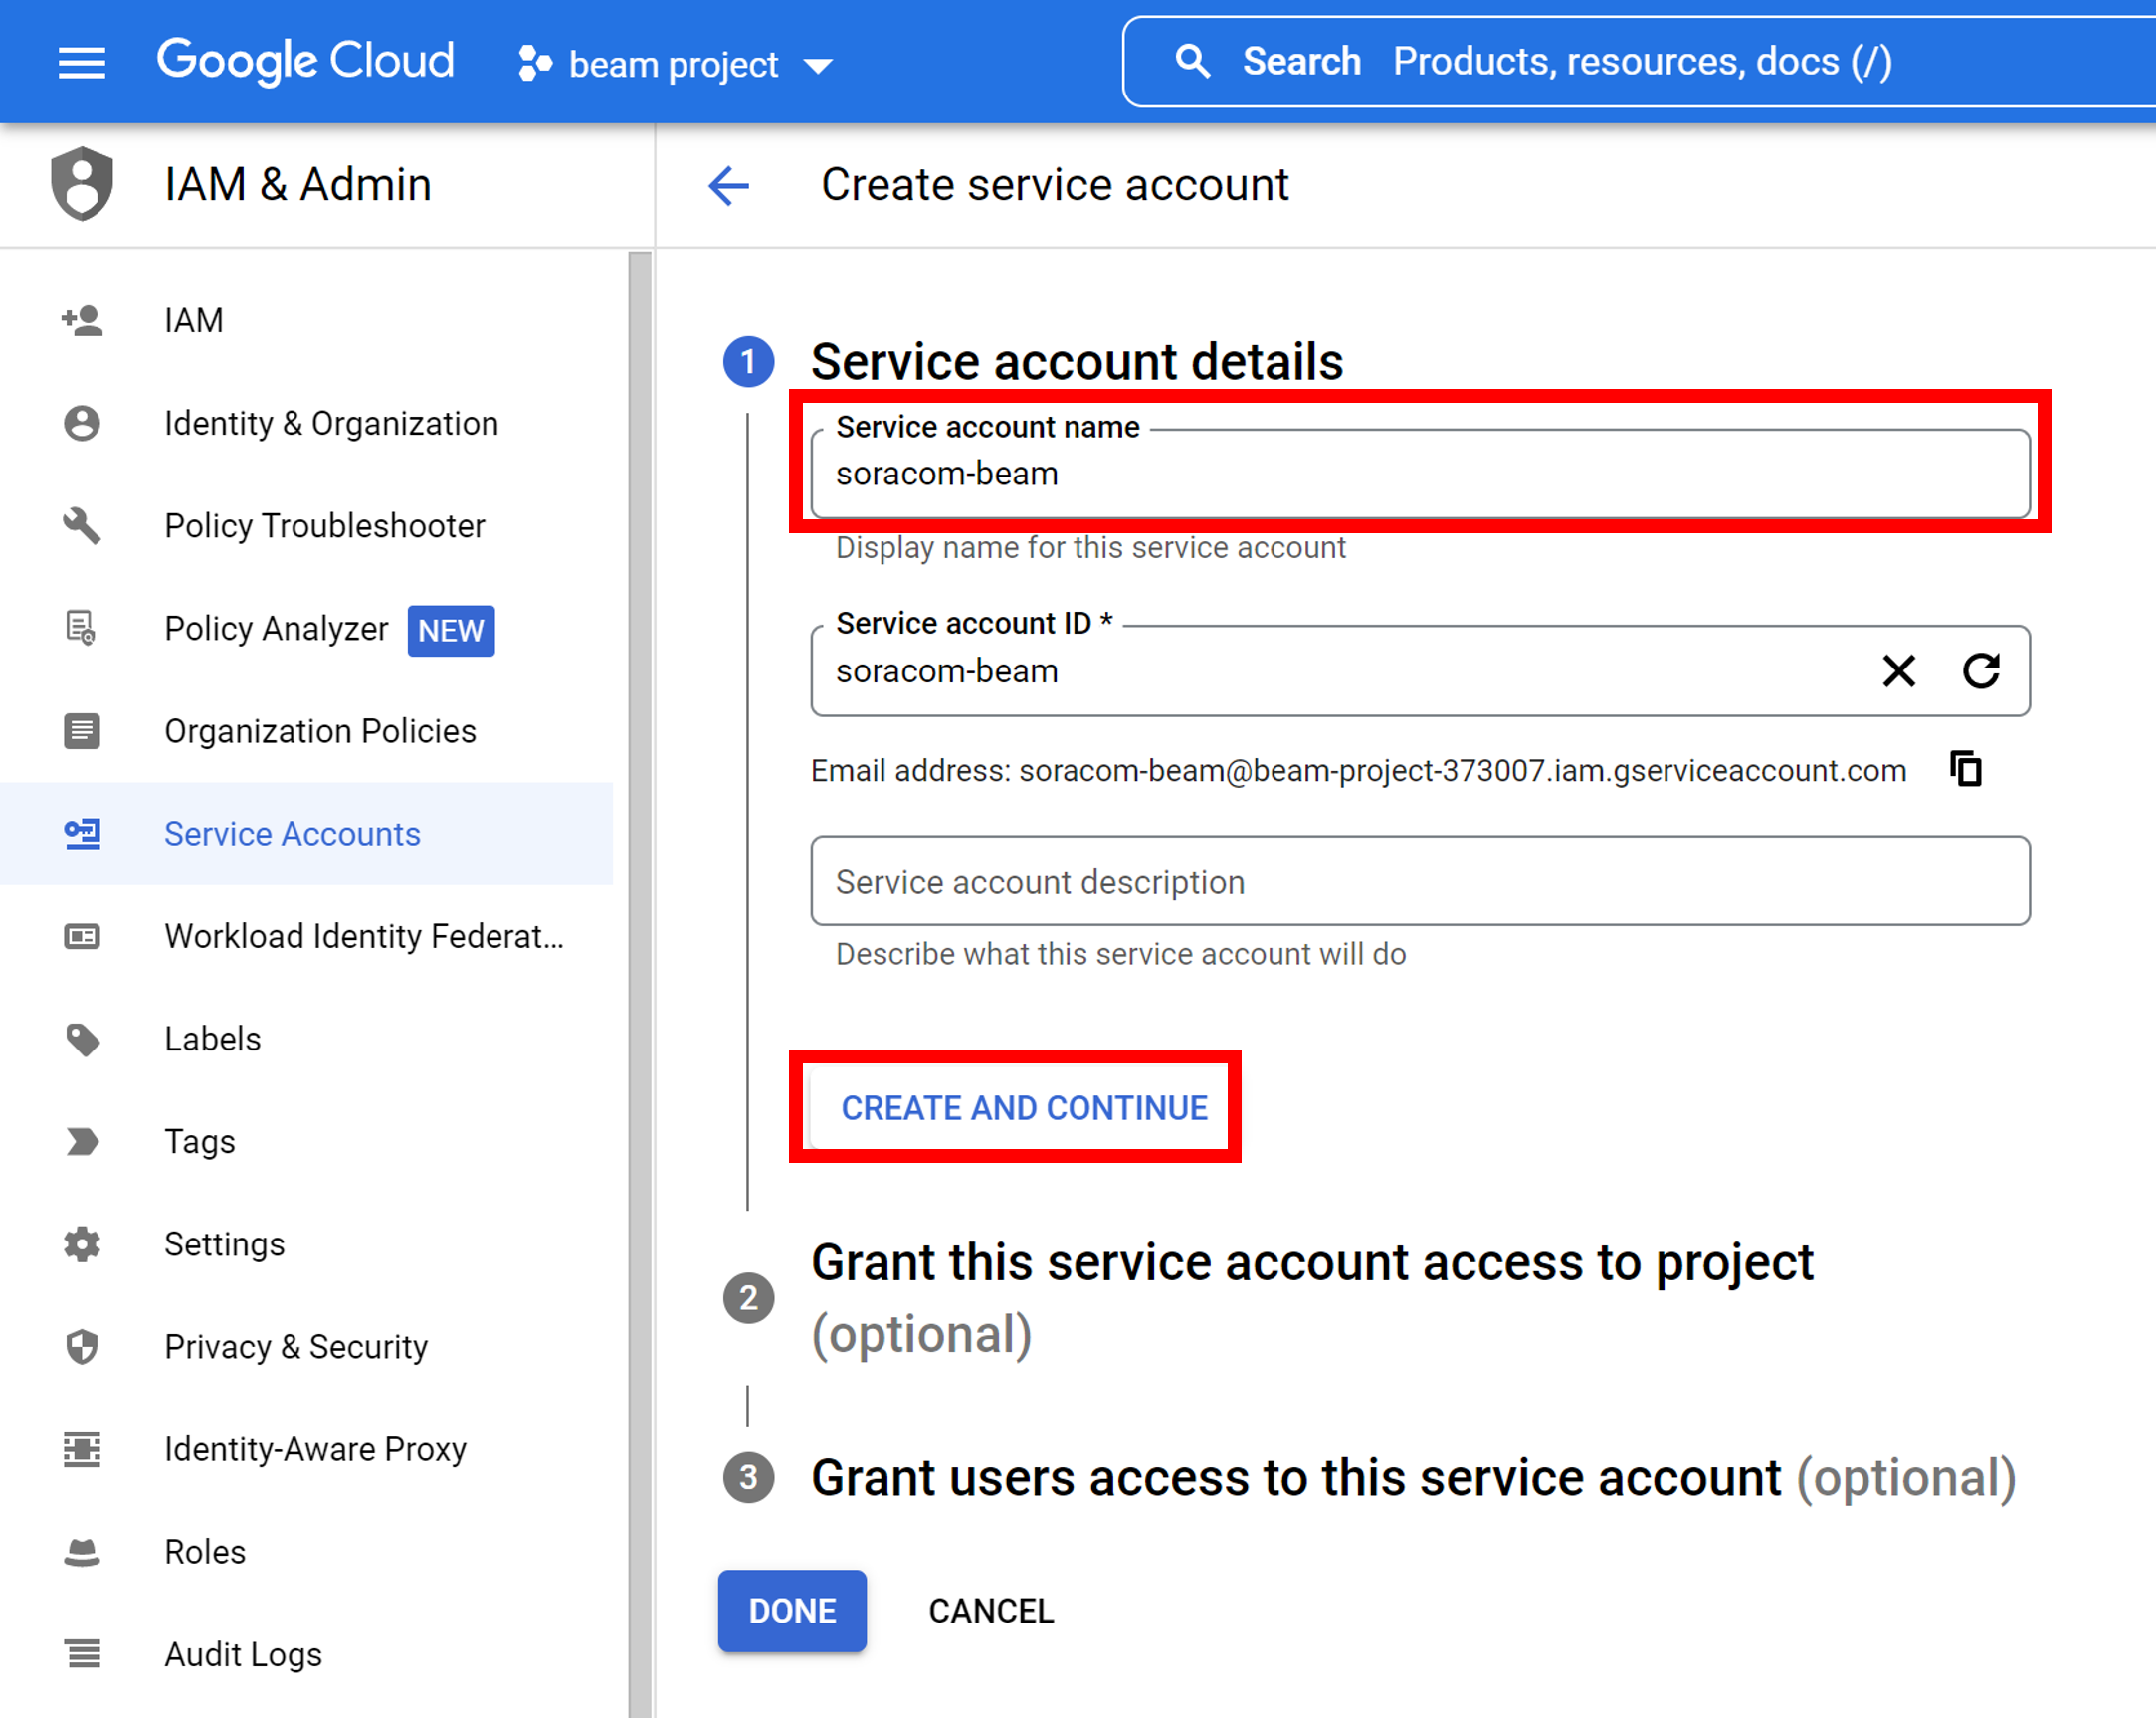Clear the Service account ID field

point(1898,671)
